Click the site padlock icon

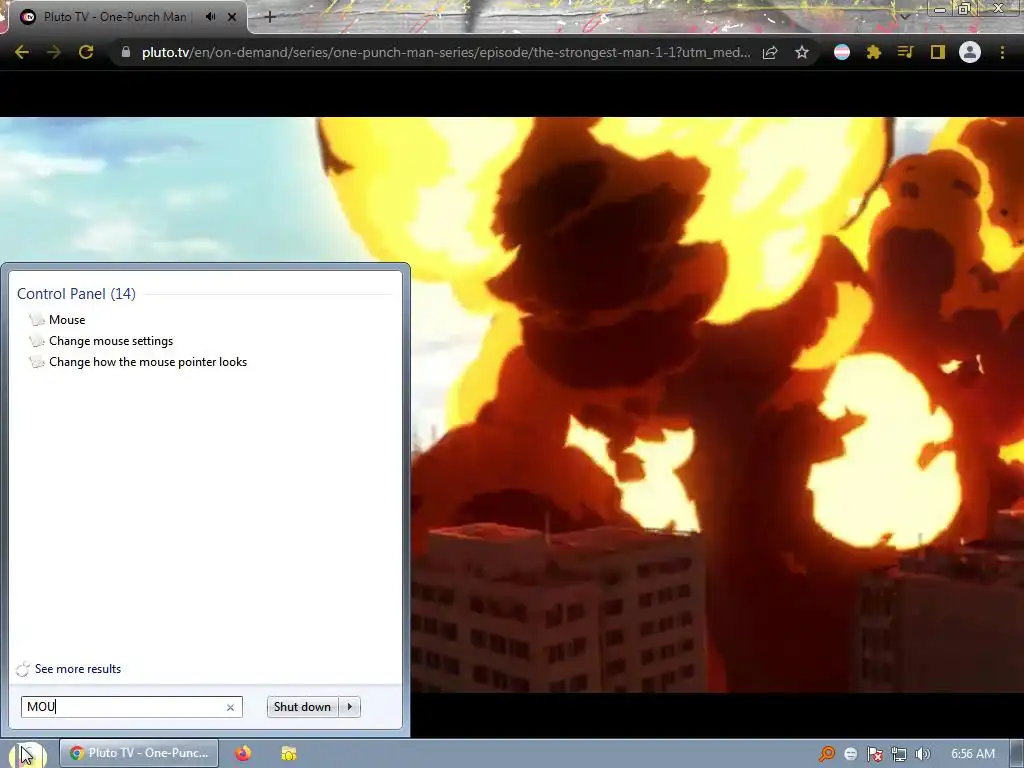[x=126, y=52]
